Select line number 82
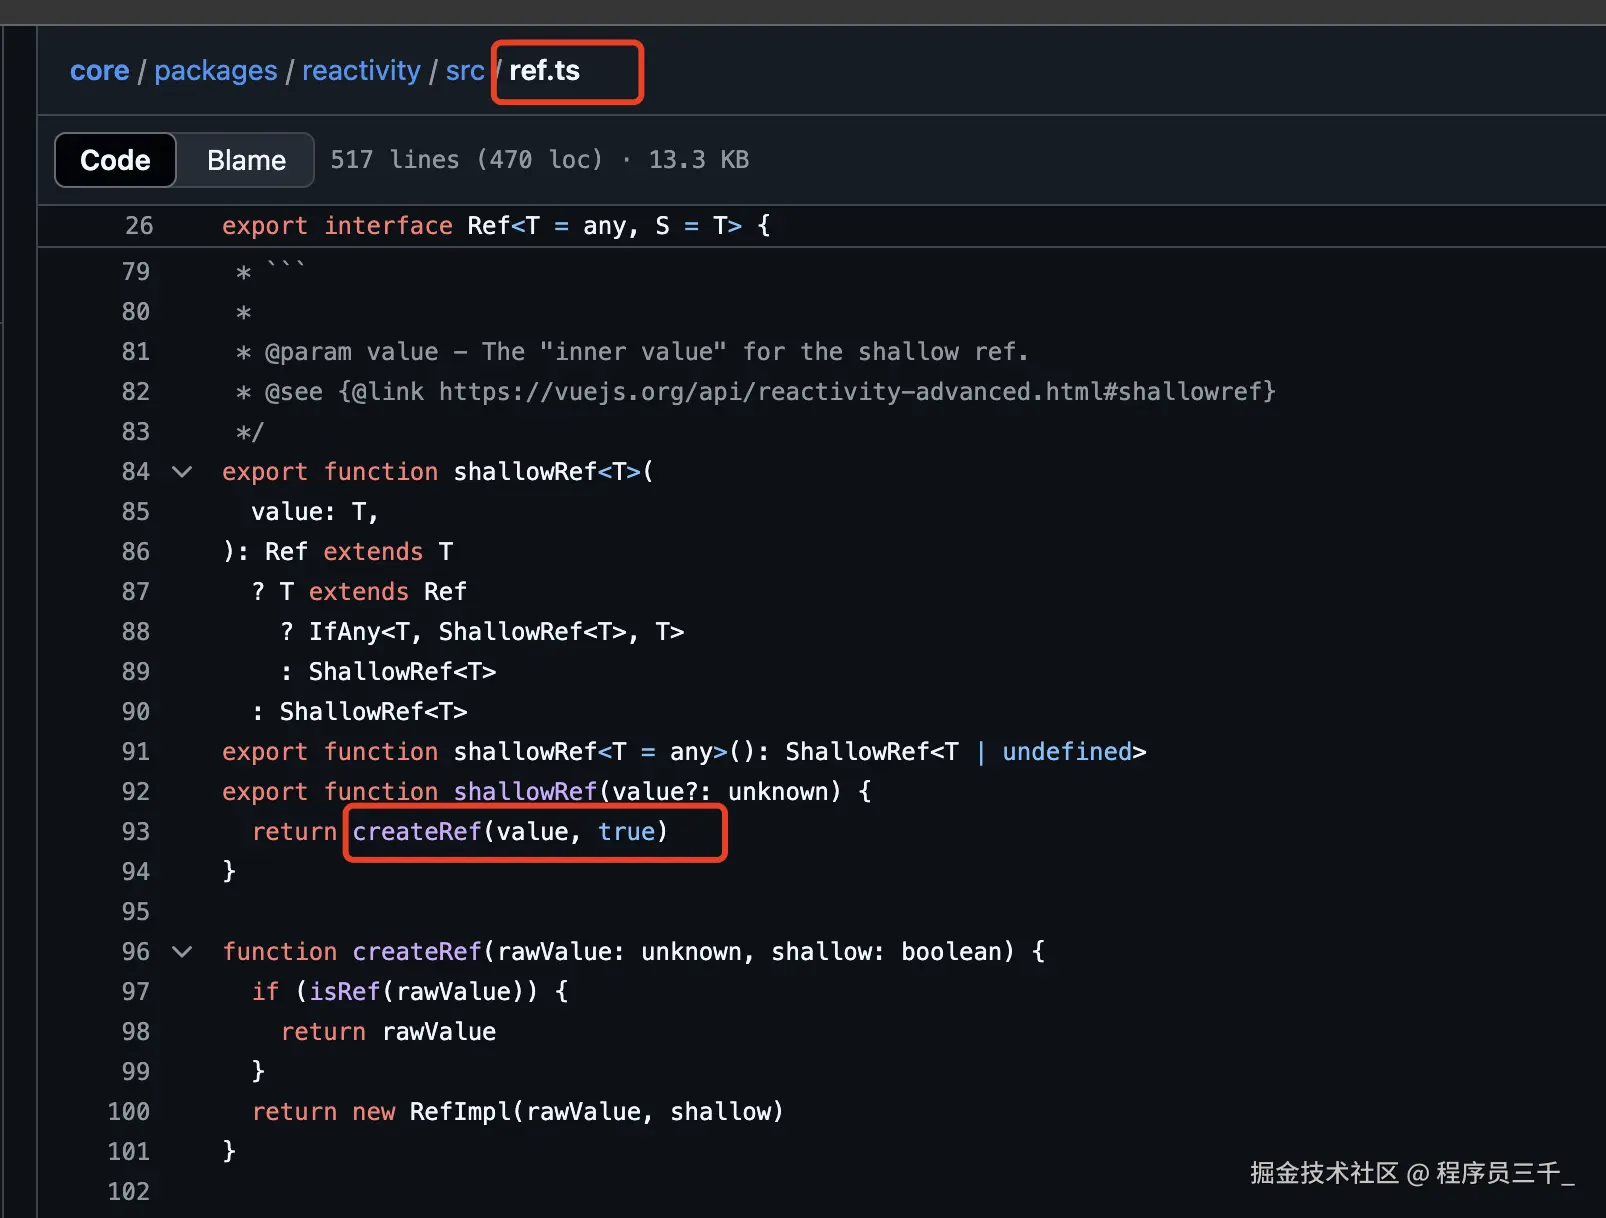Viewport: 1606px width, 1218px height. [x=136, y=392]
